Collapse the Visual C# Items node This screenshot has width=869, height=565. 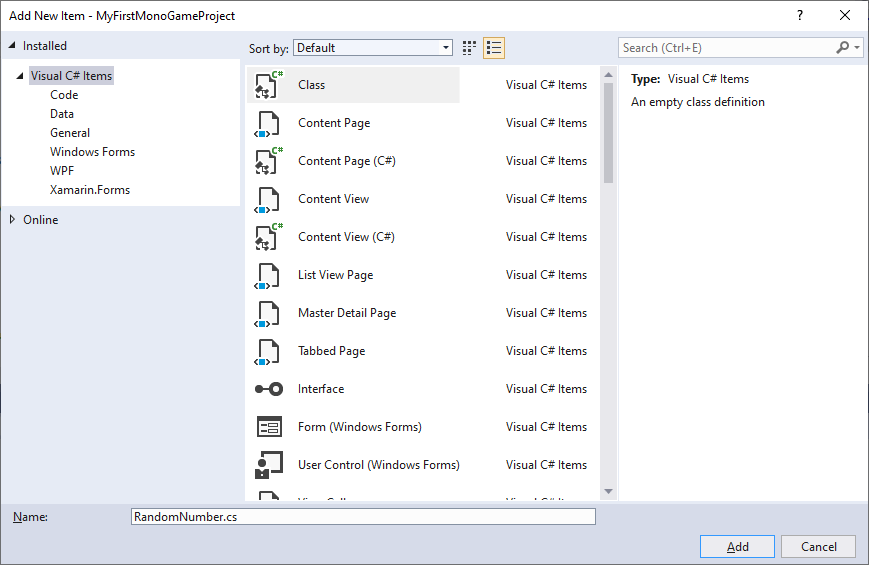click(x=21, y=76)
